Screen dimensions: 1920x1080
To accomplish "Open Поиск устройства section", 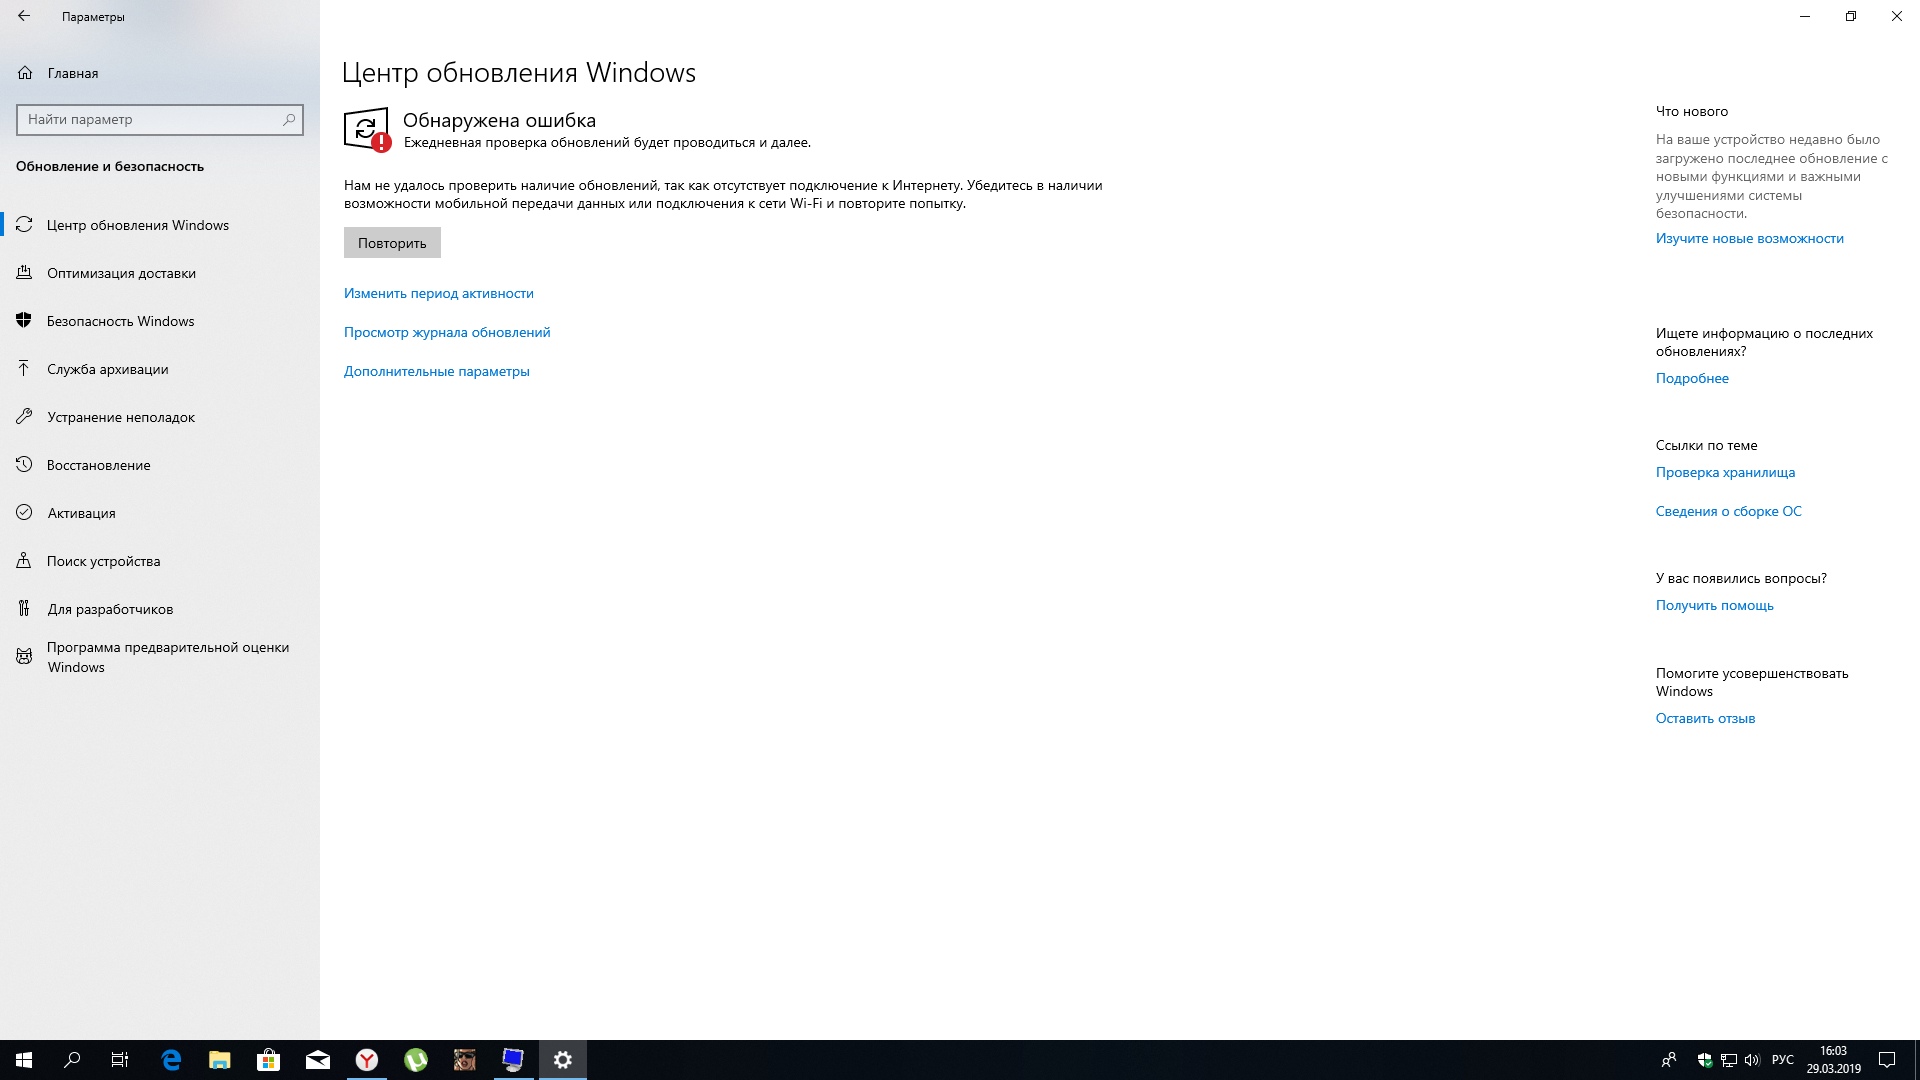I will coord(160,561).
